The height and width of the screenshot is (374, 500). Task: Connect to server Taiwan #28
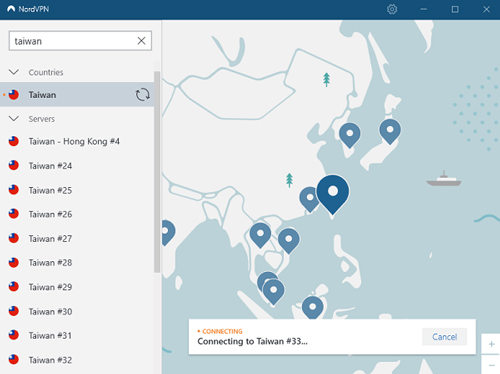click(x=77, y=263)
